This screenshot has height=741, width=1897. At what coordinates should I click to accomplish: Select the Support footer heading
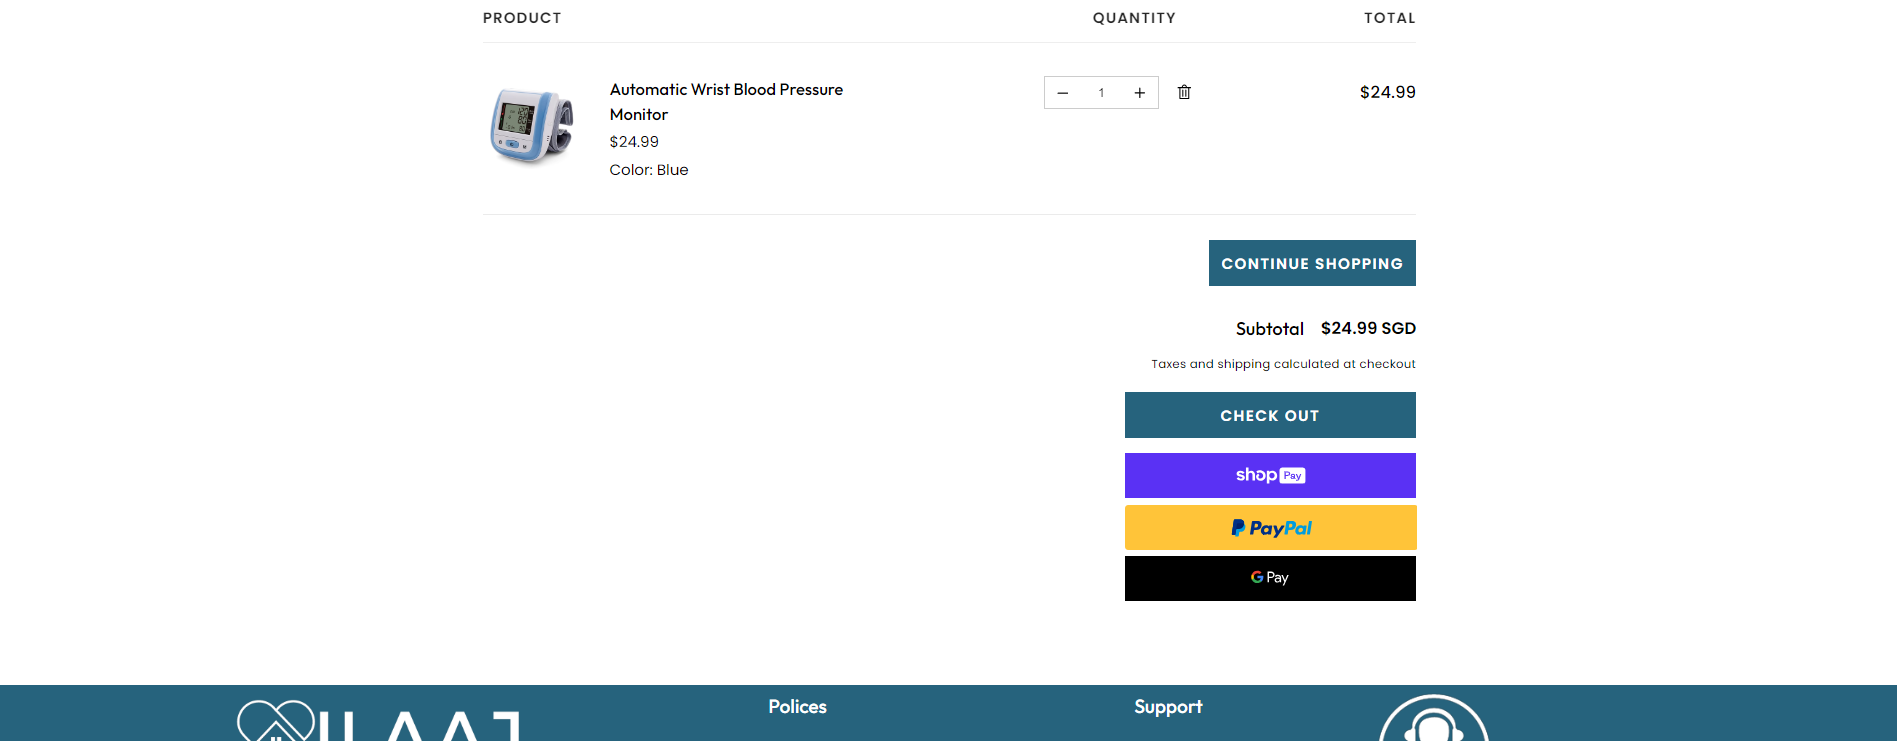pyautogui.click(x=1168, y=707)
